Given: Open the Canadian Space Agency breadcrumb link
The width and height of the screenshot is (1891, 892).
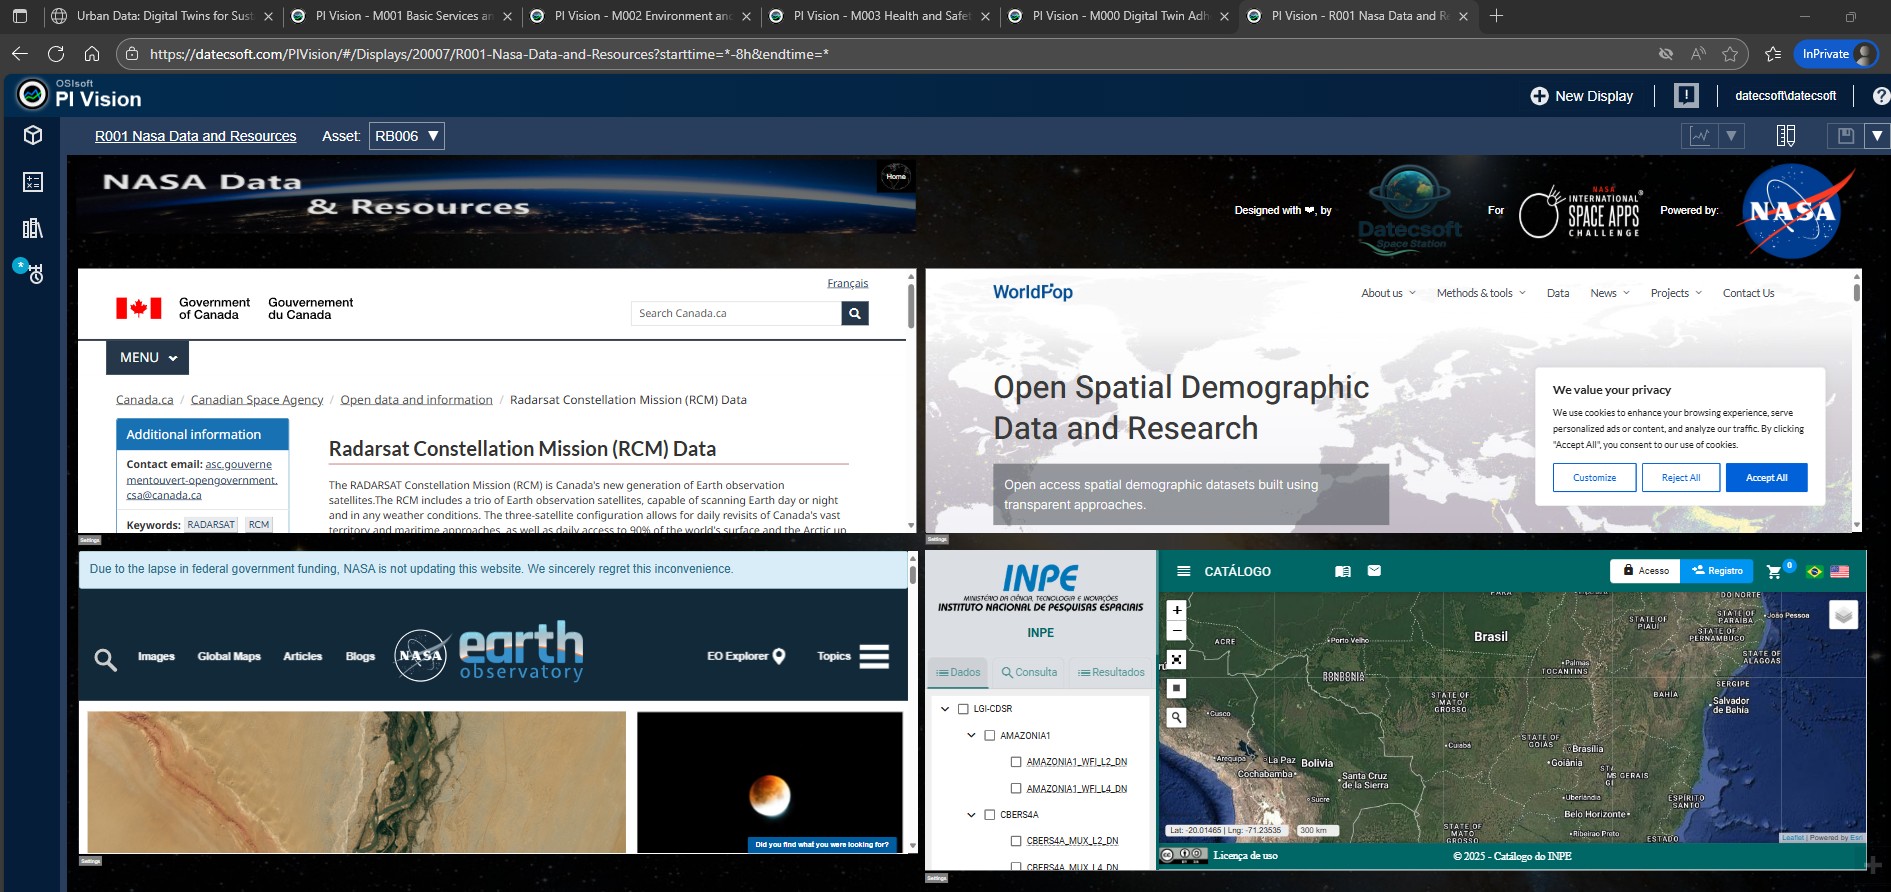Looking at the screenshot, I should pos(257,400).
